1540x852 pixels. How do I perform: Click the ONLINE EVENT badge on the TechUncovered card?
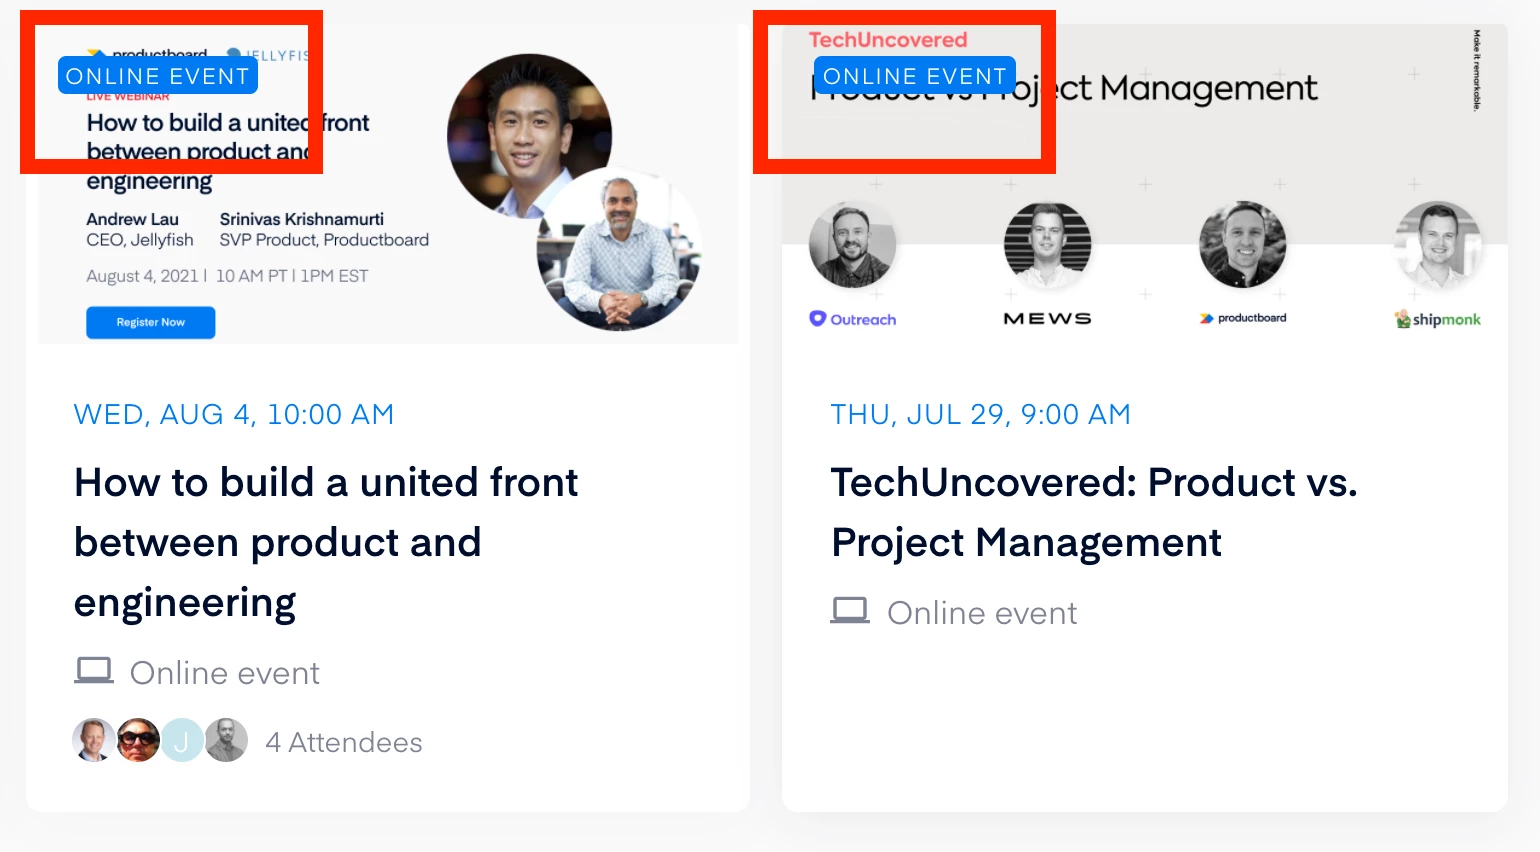pos(915,76)
